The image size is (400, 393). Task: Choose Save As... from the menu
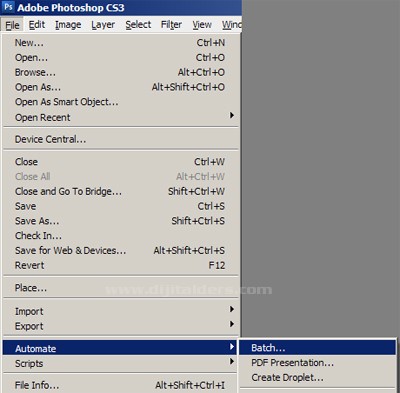tap(120, 221)
